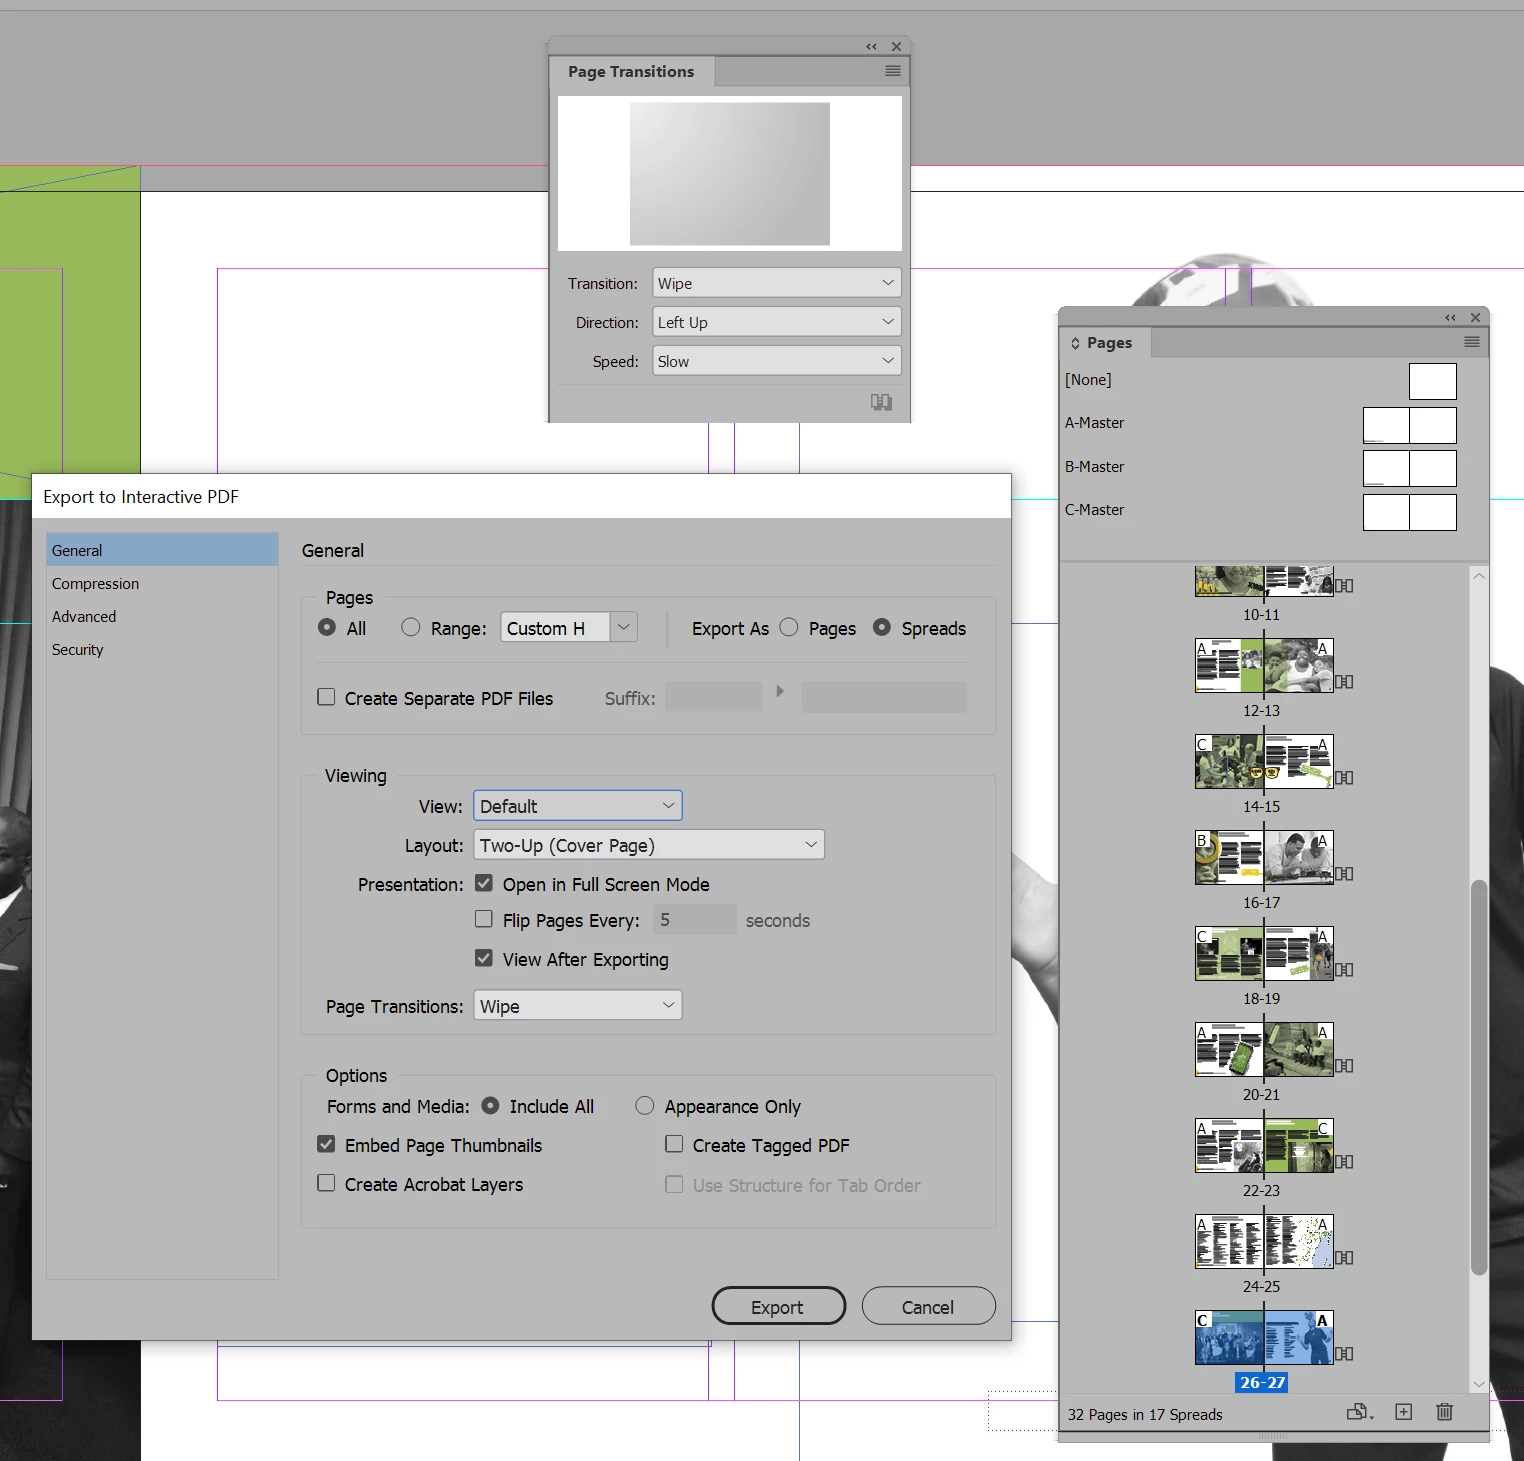Switch to General category
Screen dimensions: 1524x1461
162,550
